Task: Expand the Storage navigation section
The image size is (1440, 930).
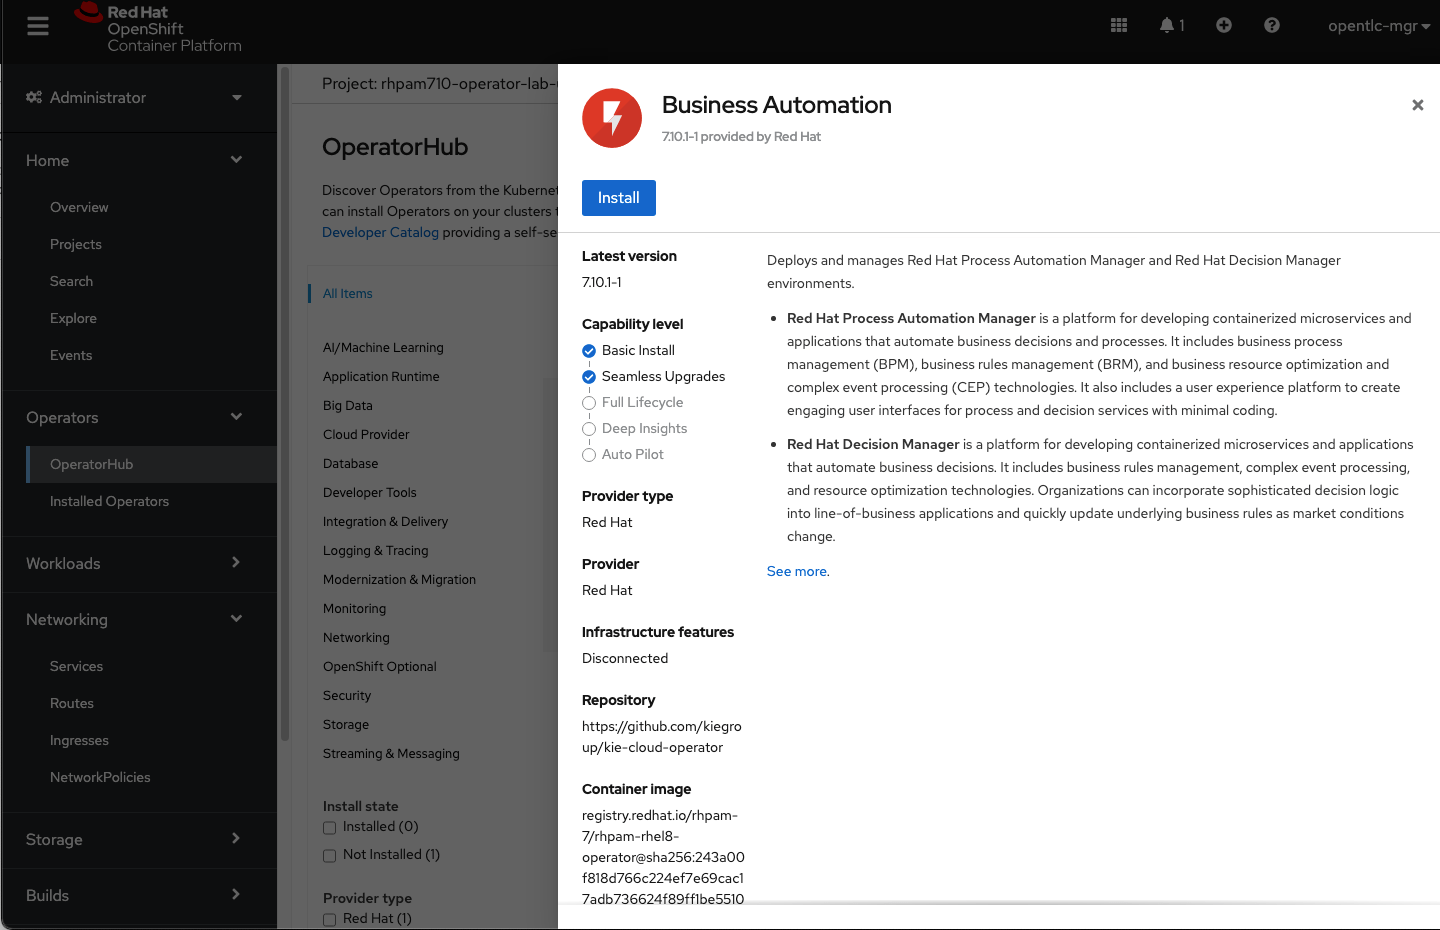Action: tap(138, 839)
